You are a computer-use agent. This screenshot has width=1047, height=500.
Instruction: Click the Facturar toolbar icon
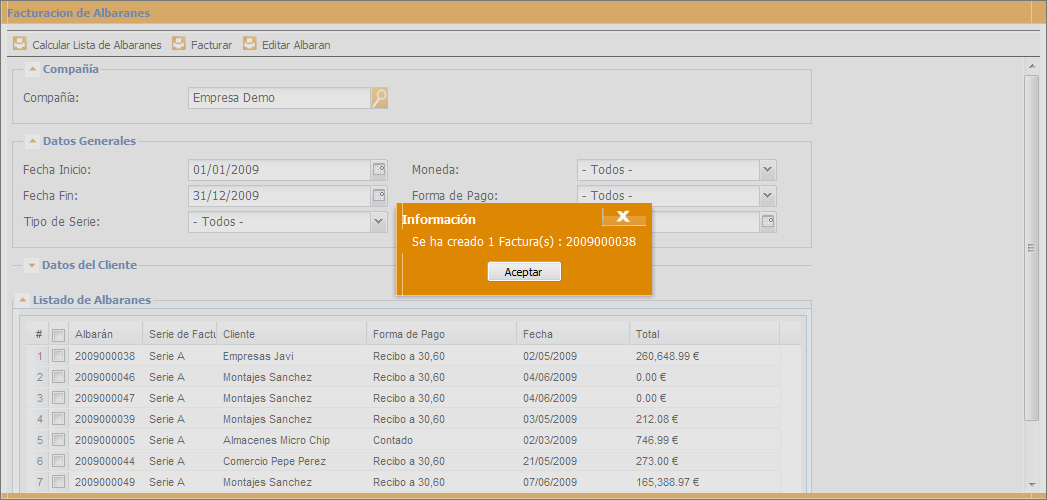(x=179, y=44)
